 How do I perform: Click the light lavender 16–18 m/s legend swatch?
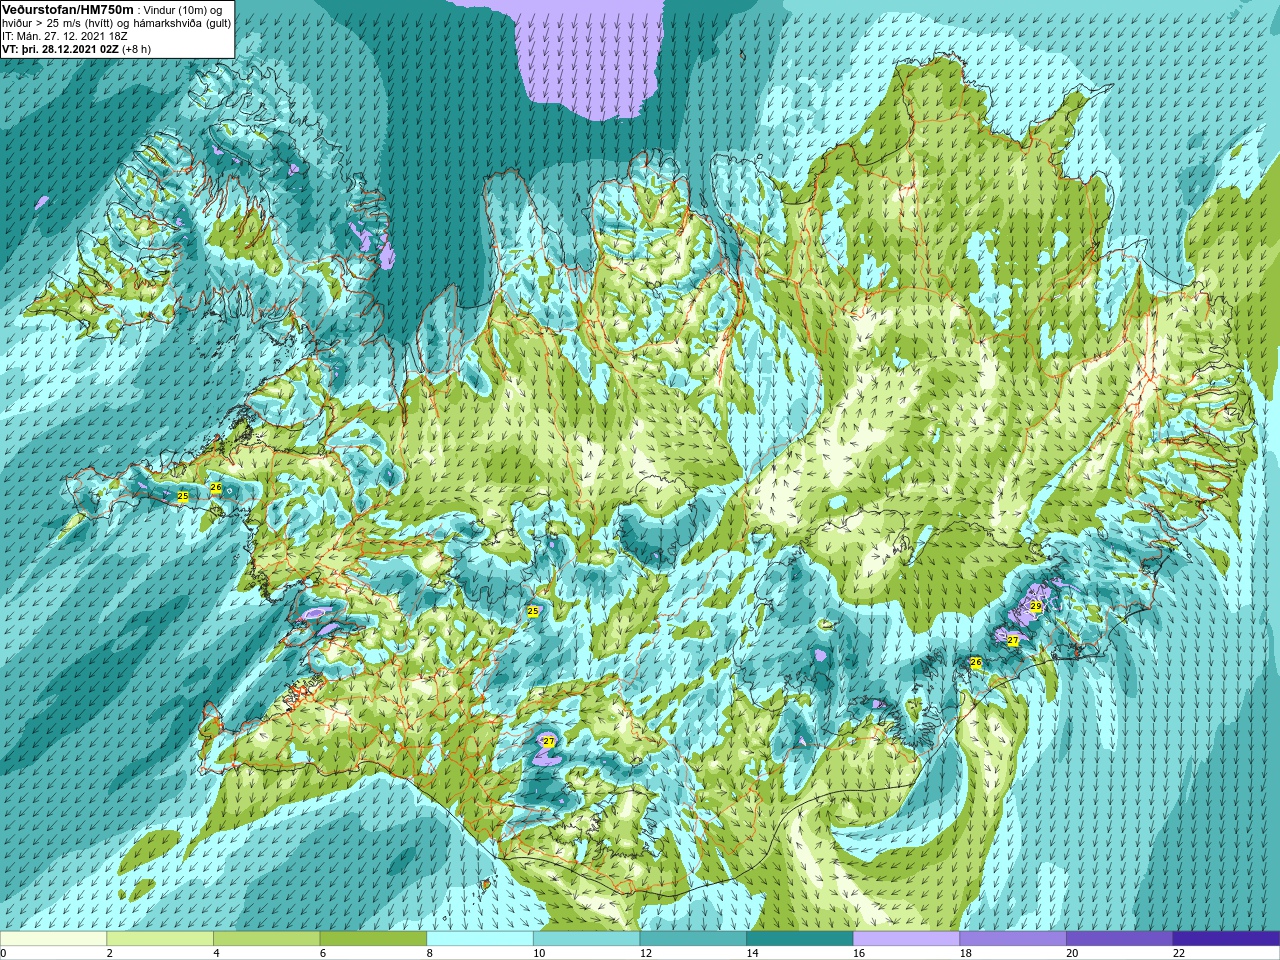pos(907,939)
